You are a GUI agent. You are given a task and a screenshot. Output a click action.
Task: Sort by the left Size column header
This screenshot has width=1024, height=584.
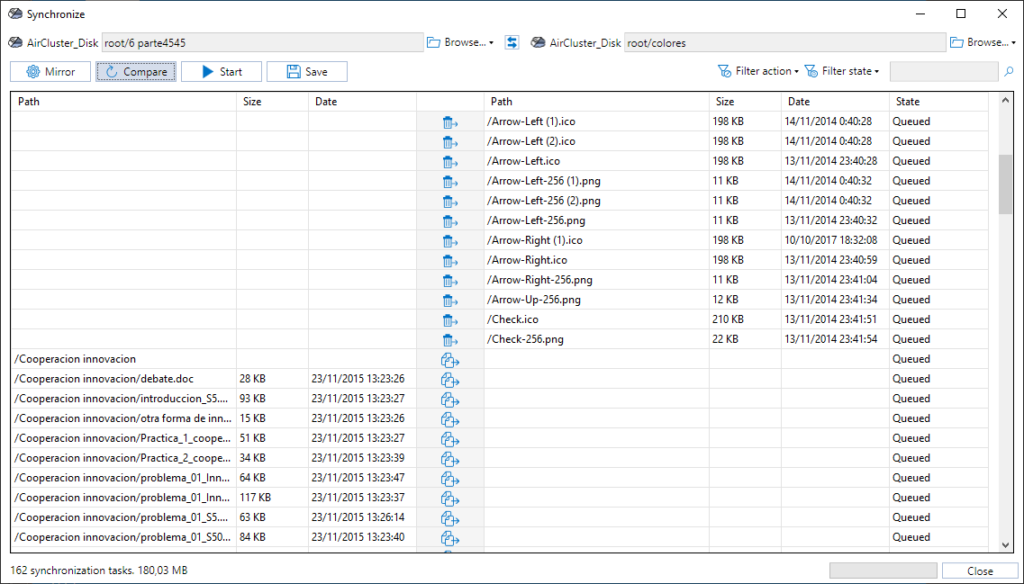pyautogui.click(x=272, y=101)
